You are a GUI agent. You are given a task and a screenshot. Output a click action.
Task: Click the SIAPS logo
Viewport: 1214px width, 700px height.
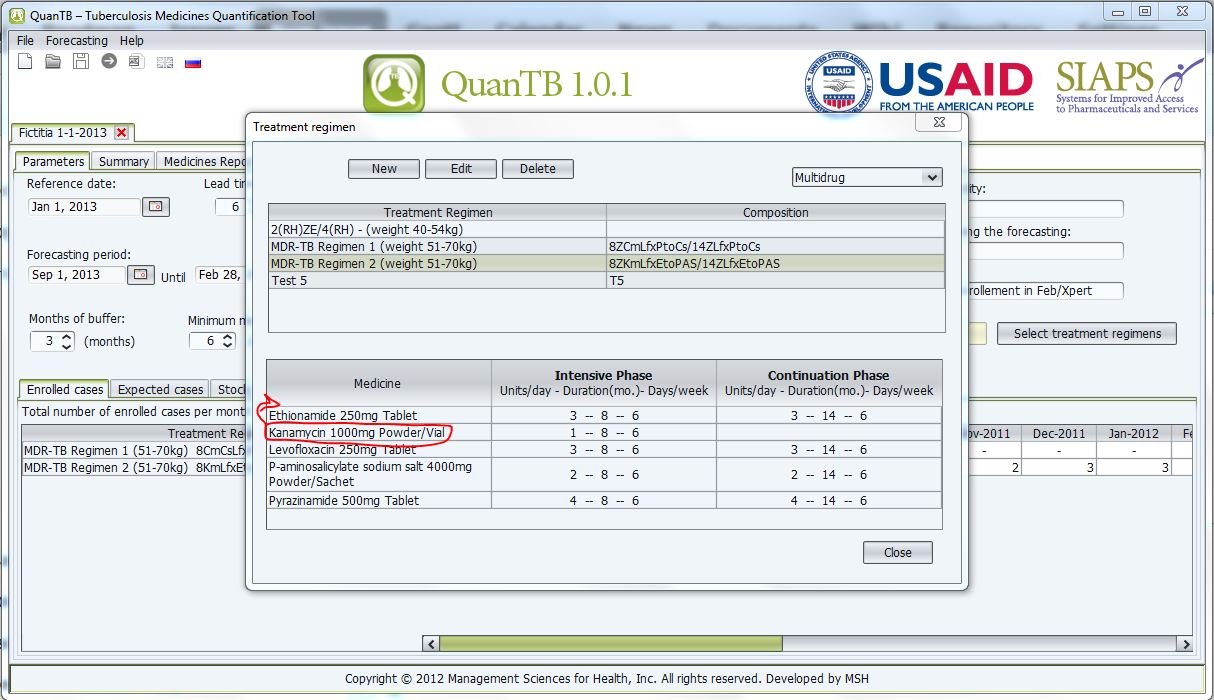[1128, 85]
